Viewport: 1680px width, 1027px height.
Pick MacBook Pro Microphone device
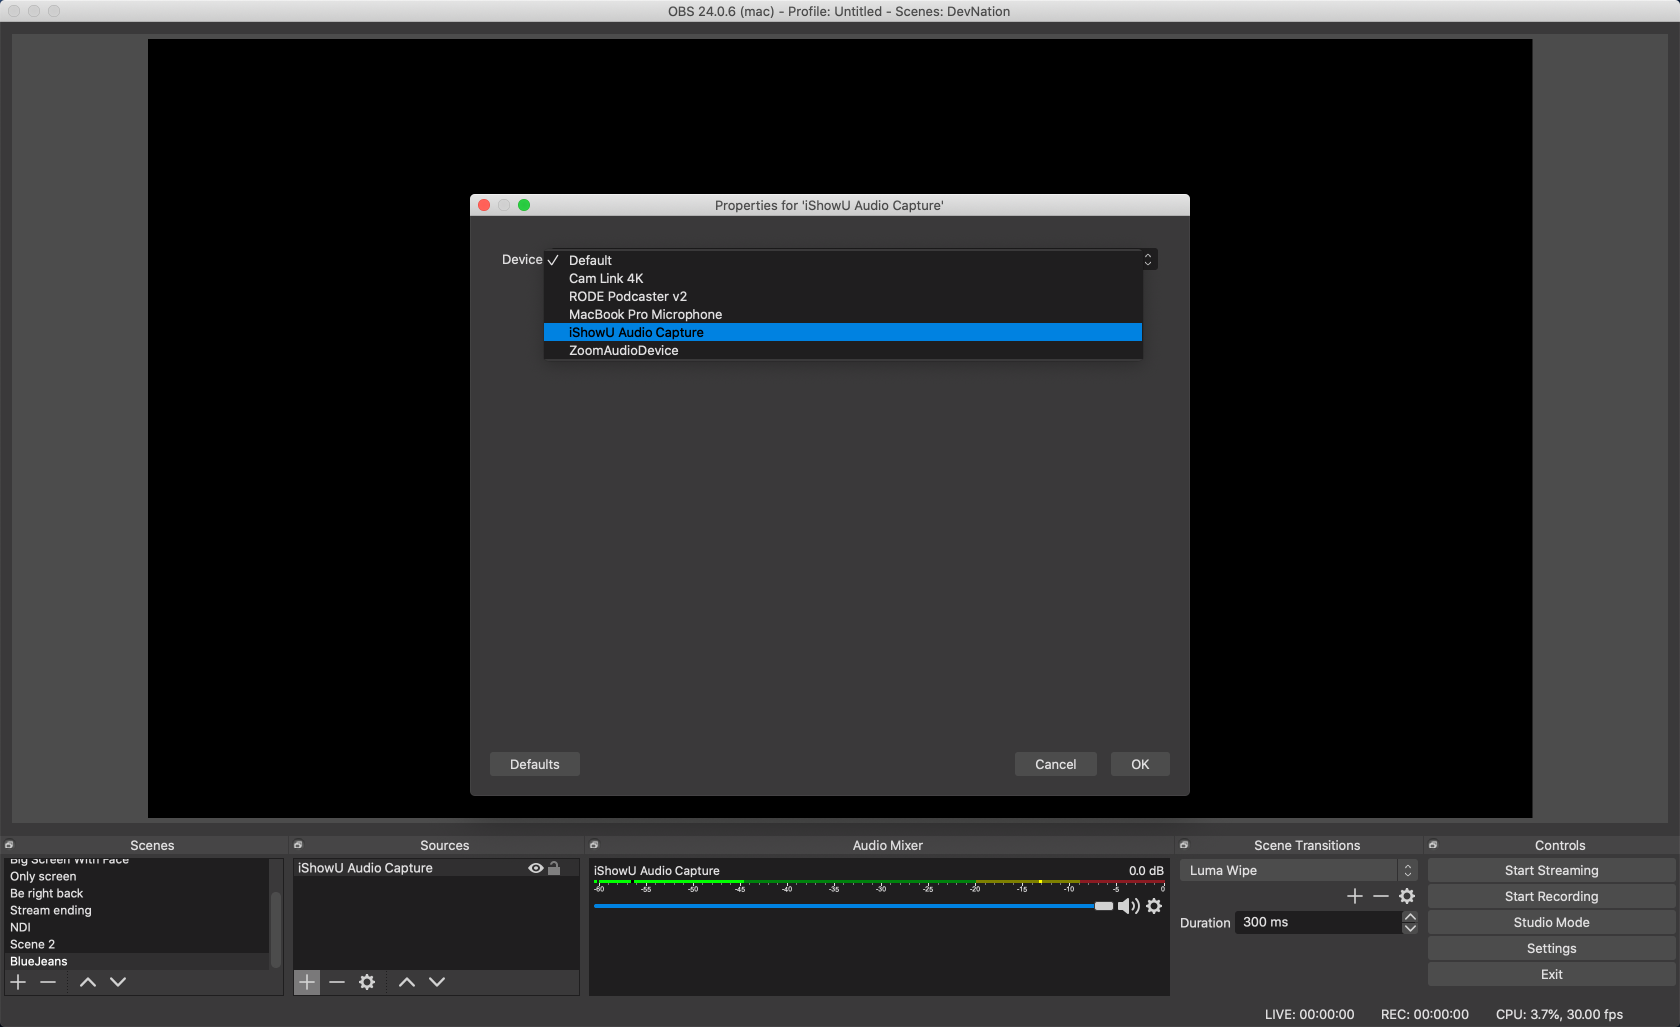(x=843, y=314)
